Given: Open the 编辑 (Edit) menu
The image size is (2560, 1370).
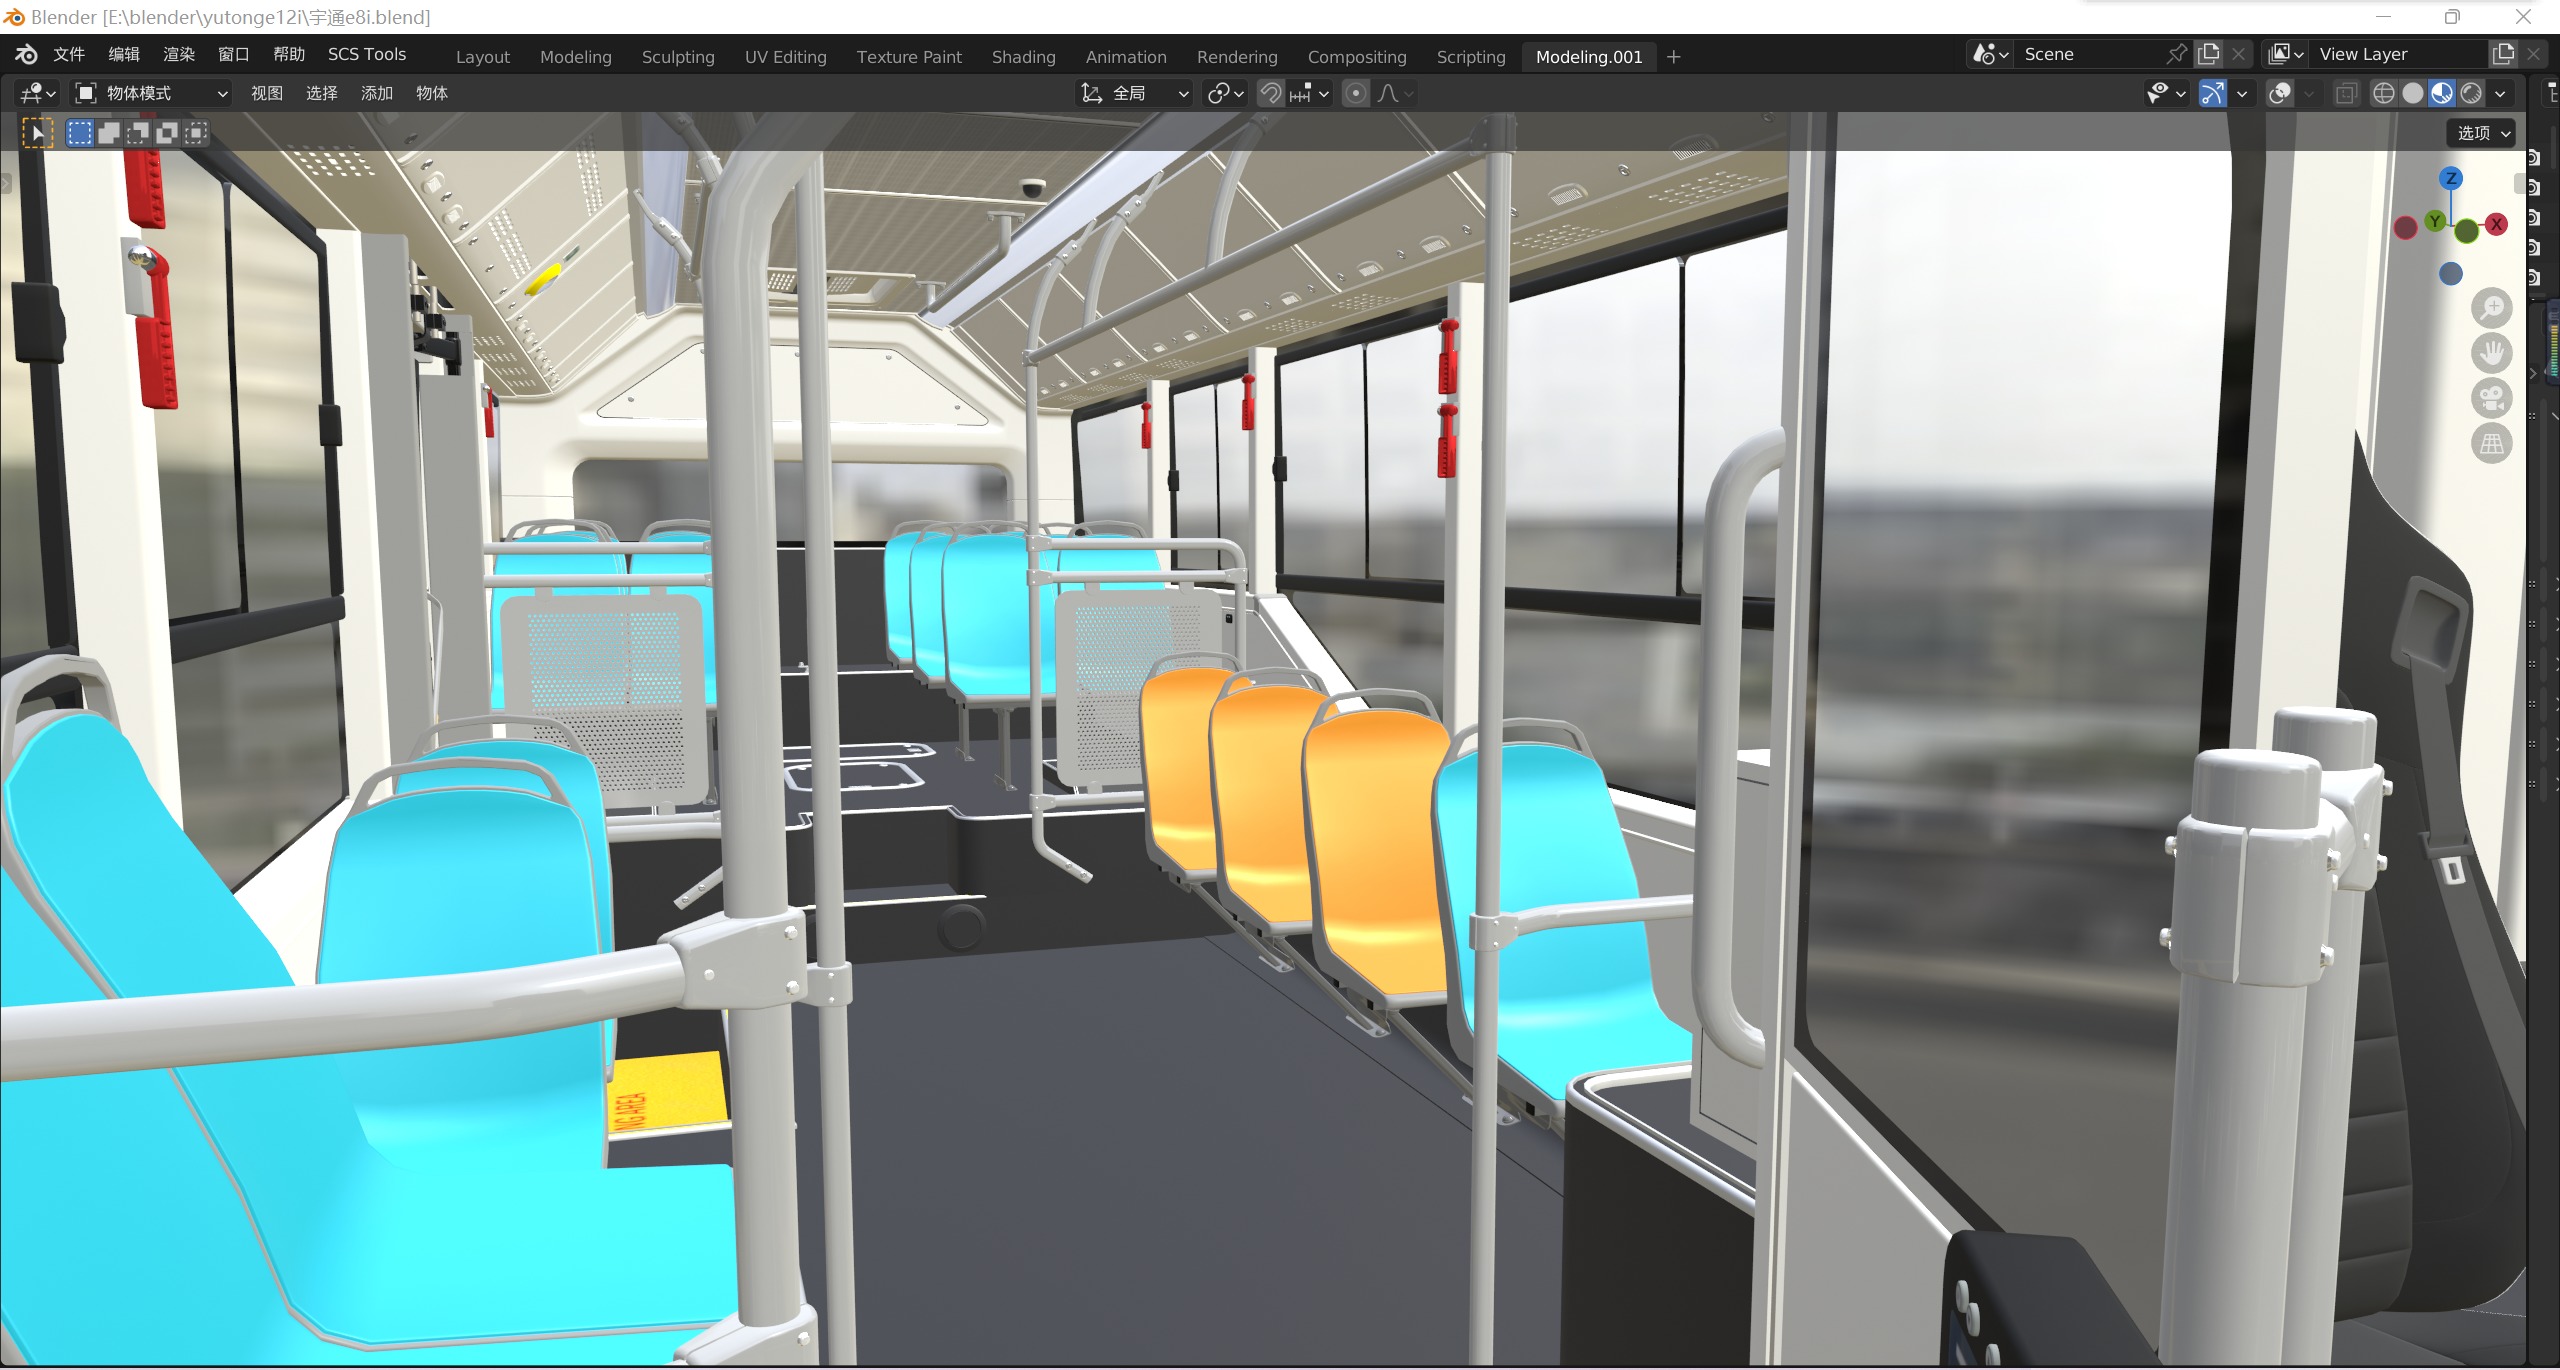Looking at the screenshot, I should point(124,54).
